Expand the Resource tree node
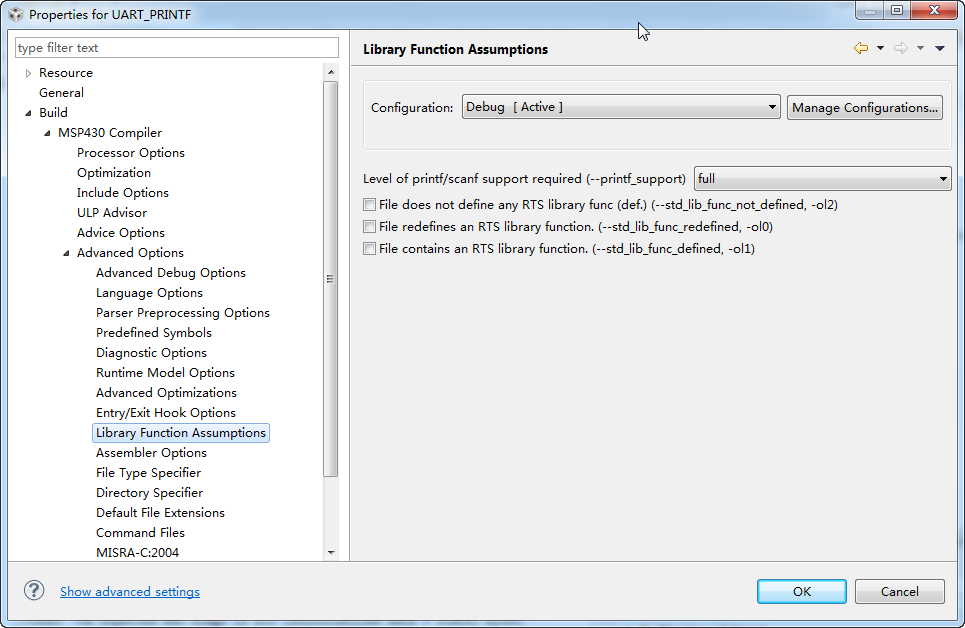The height and width of the screenshot is (628, 965). (28, 73)
